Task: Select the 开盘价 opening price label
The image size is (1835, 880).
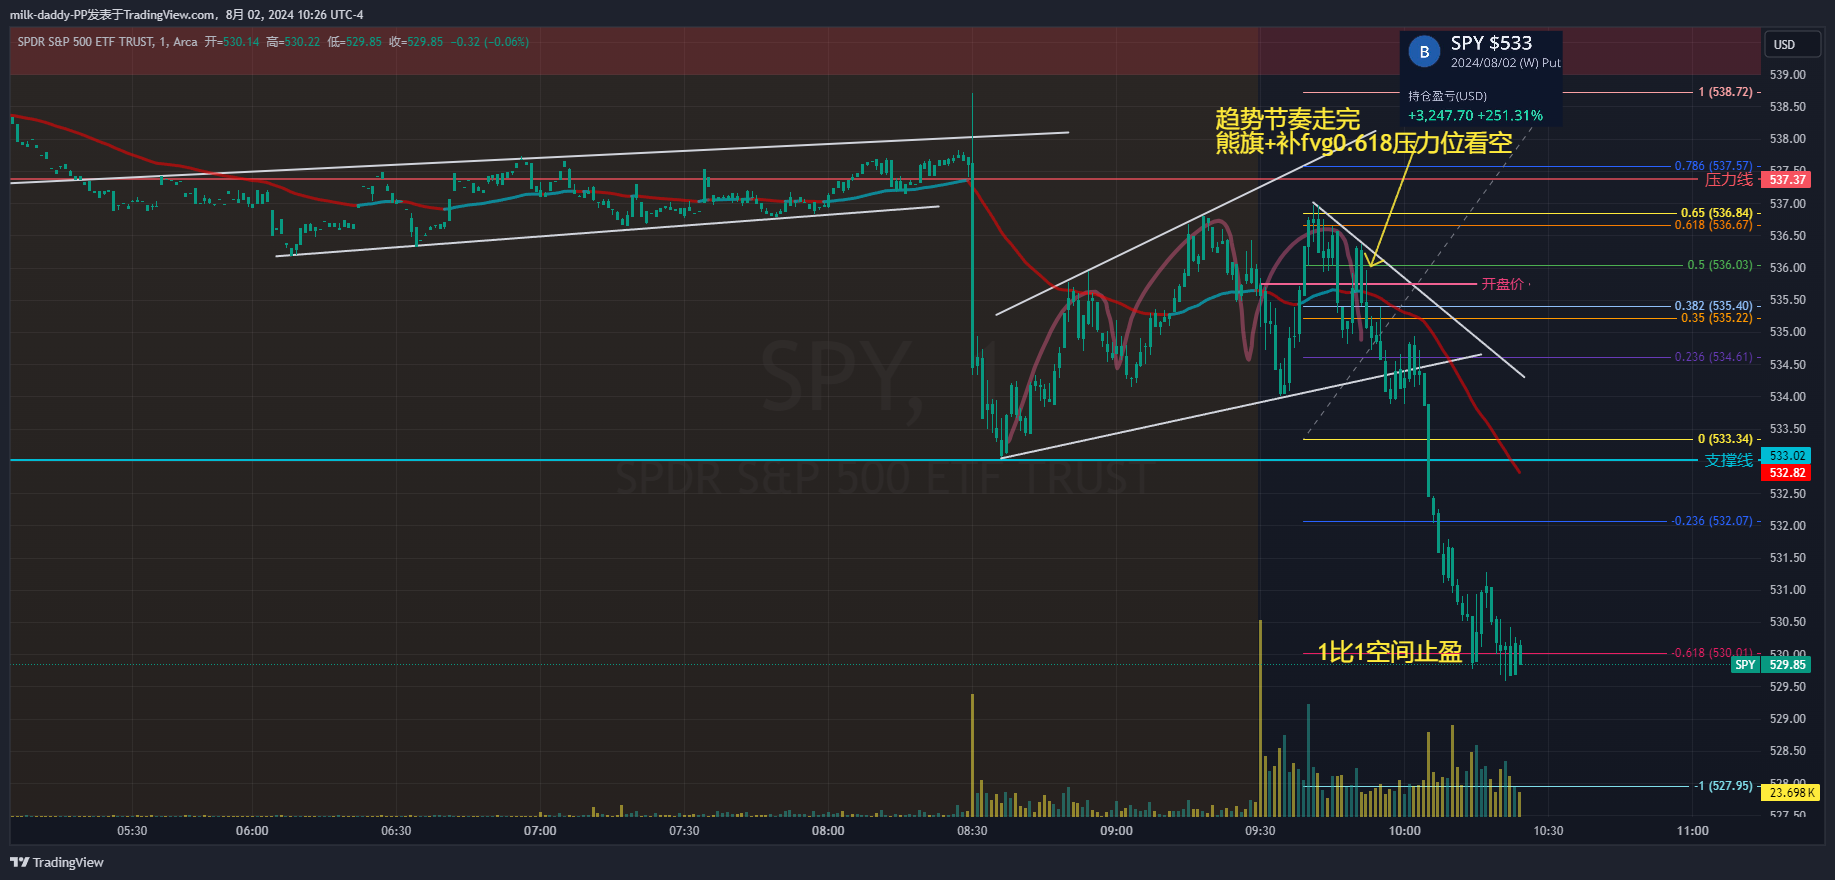Action: tap(1502, 284)
